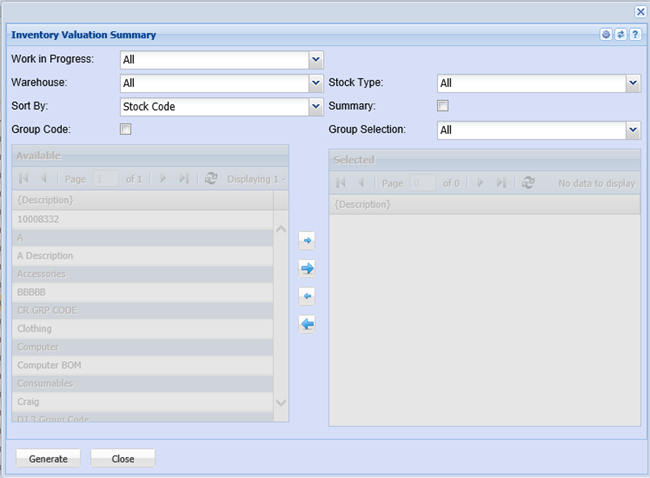The image size is (650, 478).
Task: Expand the Stock Type dropdown
Action: (632, 83)
